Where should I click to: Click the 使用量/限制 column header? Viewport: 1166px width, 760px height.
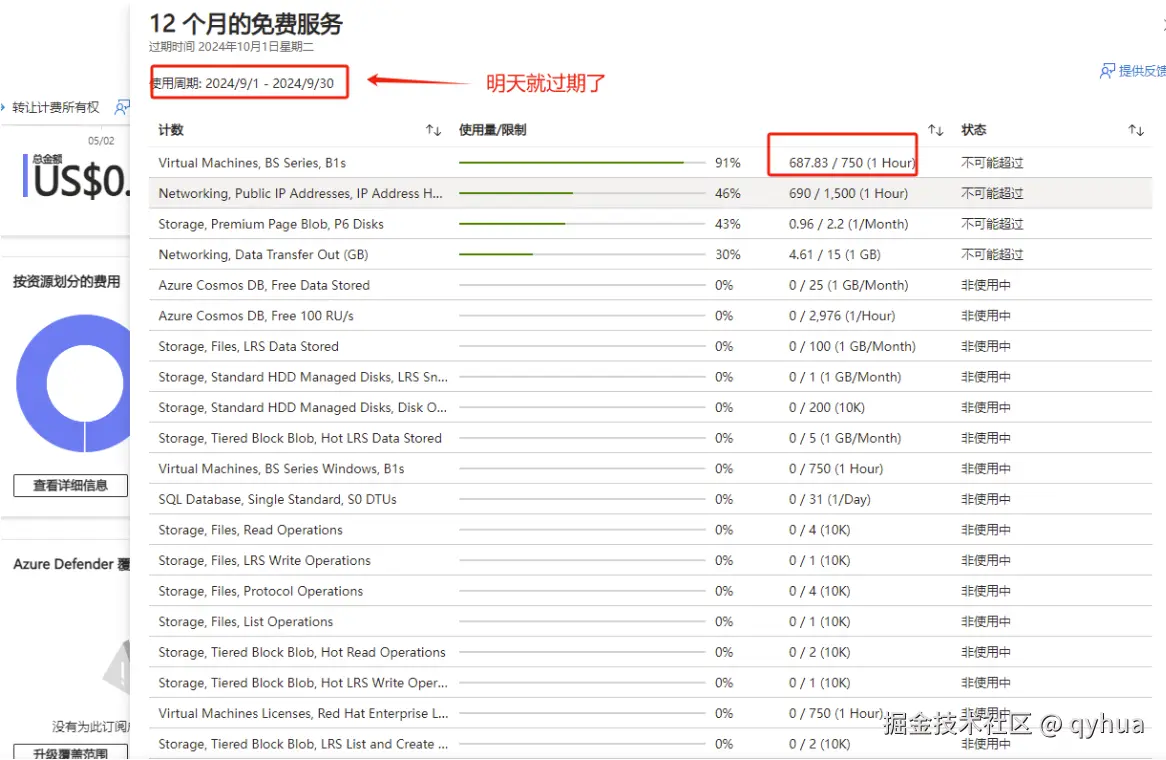(492, 130)
